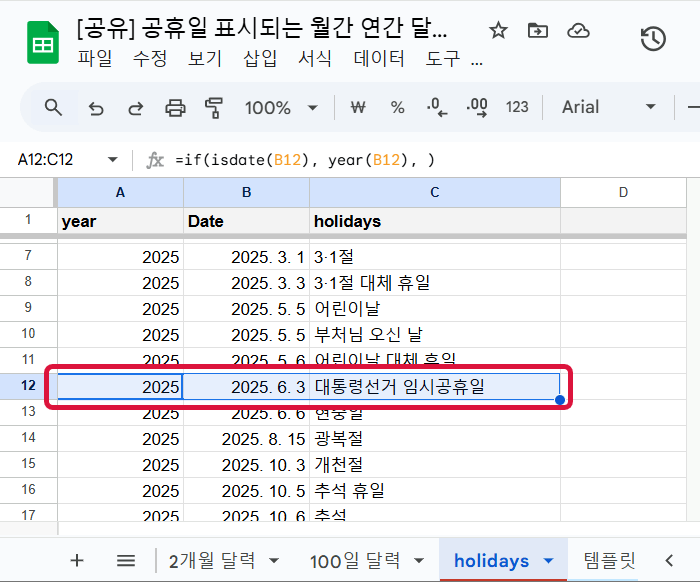The image size is (700, 582).
Task: Click the Google Sheets home icon
Action: point(42,43)
